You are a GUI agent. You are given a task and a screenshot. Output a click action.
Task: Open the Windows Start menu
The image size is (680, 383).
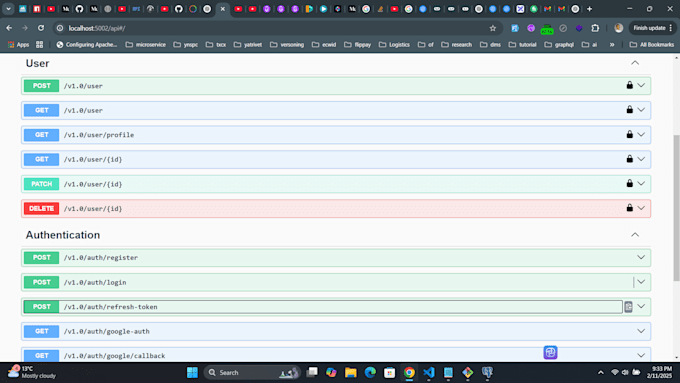pos(192,372)
